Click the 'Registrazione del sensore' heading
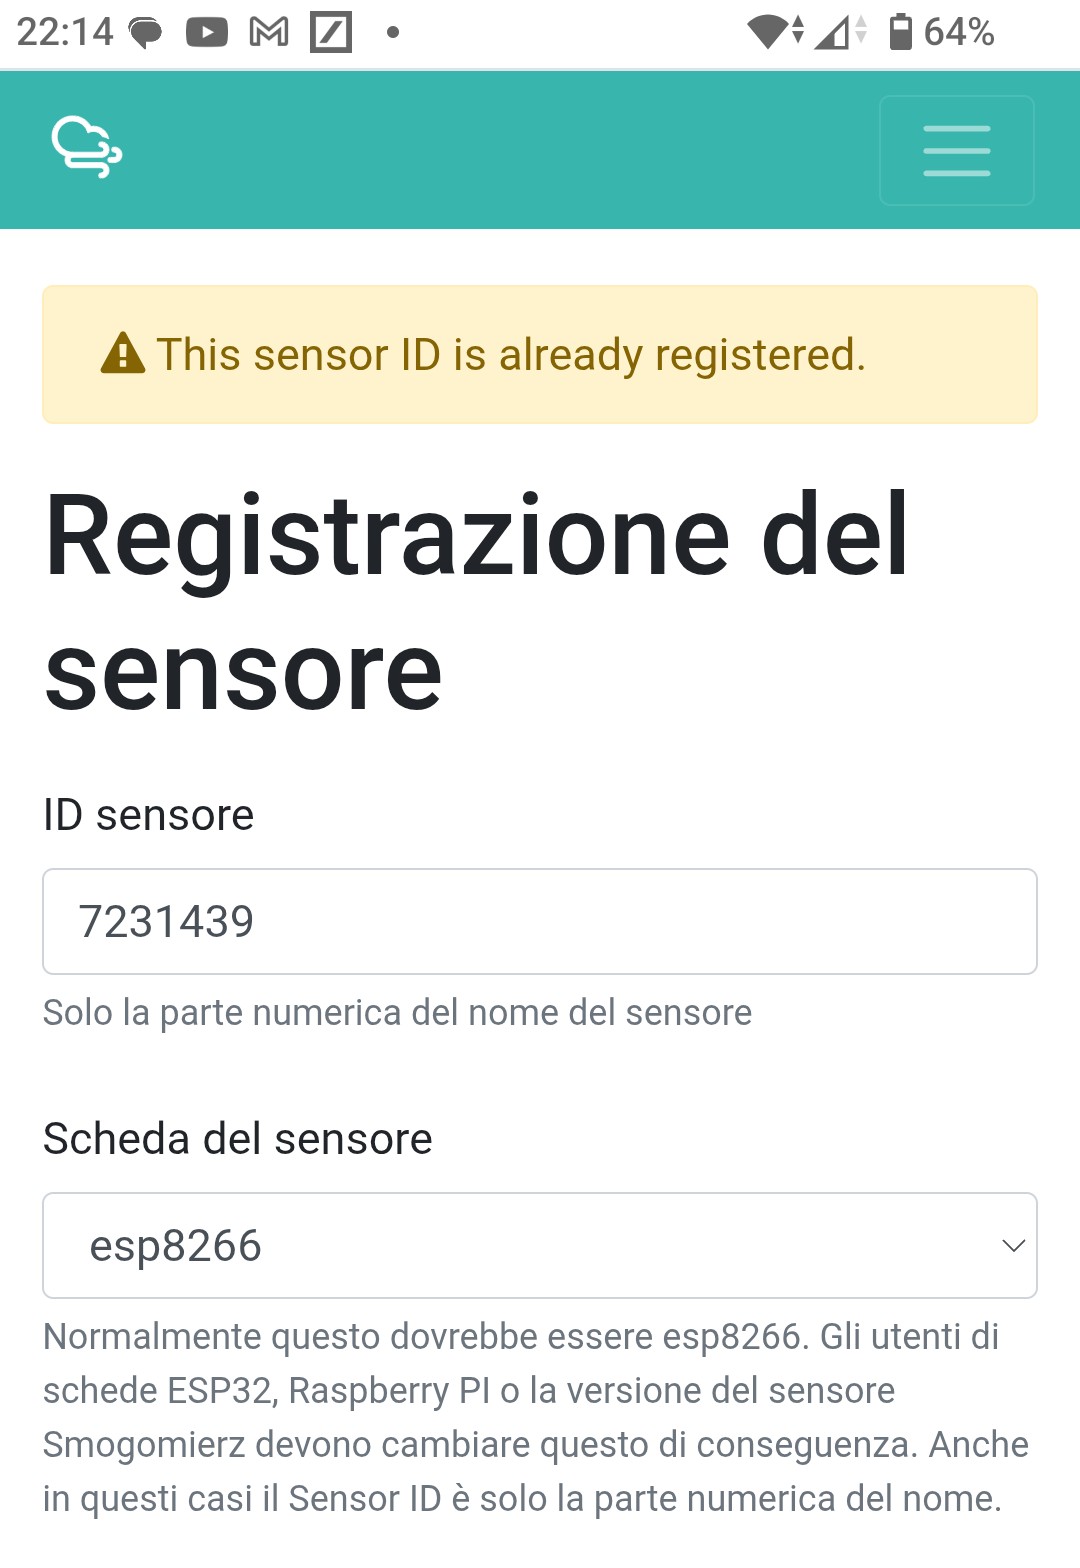The width and height of the screenshot is (1080, 1568). [x=476, y=603]
